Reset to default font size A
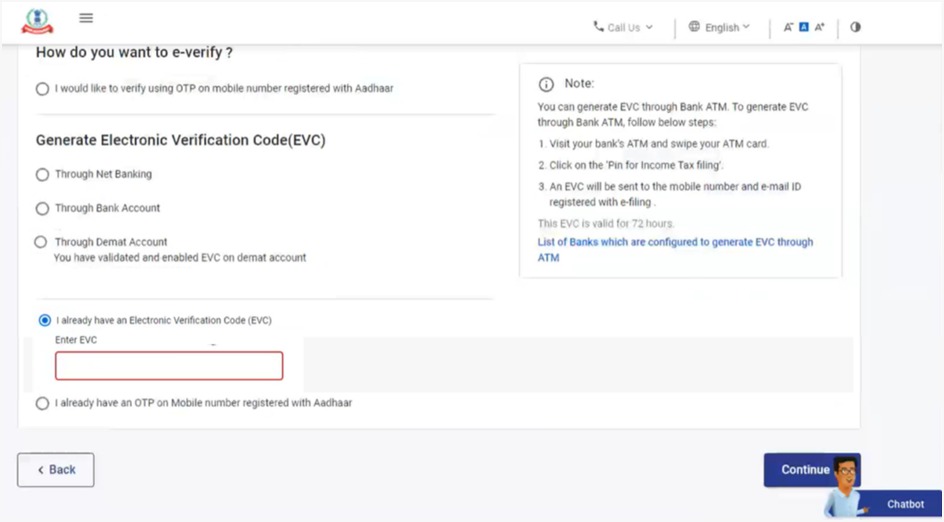The height and width of the screenshot is (522, 944). click(803, 27)
